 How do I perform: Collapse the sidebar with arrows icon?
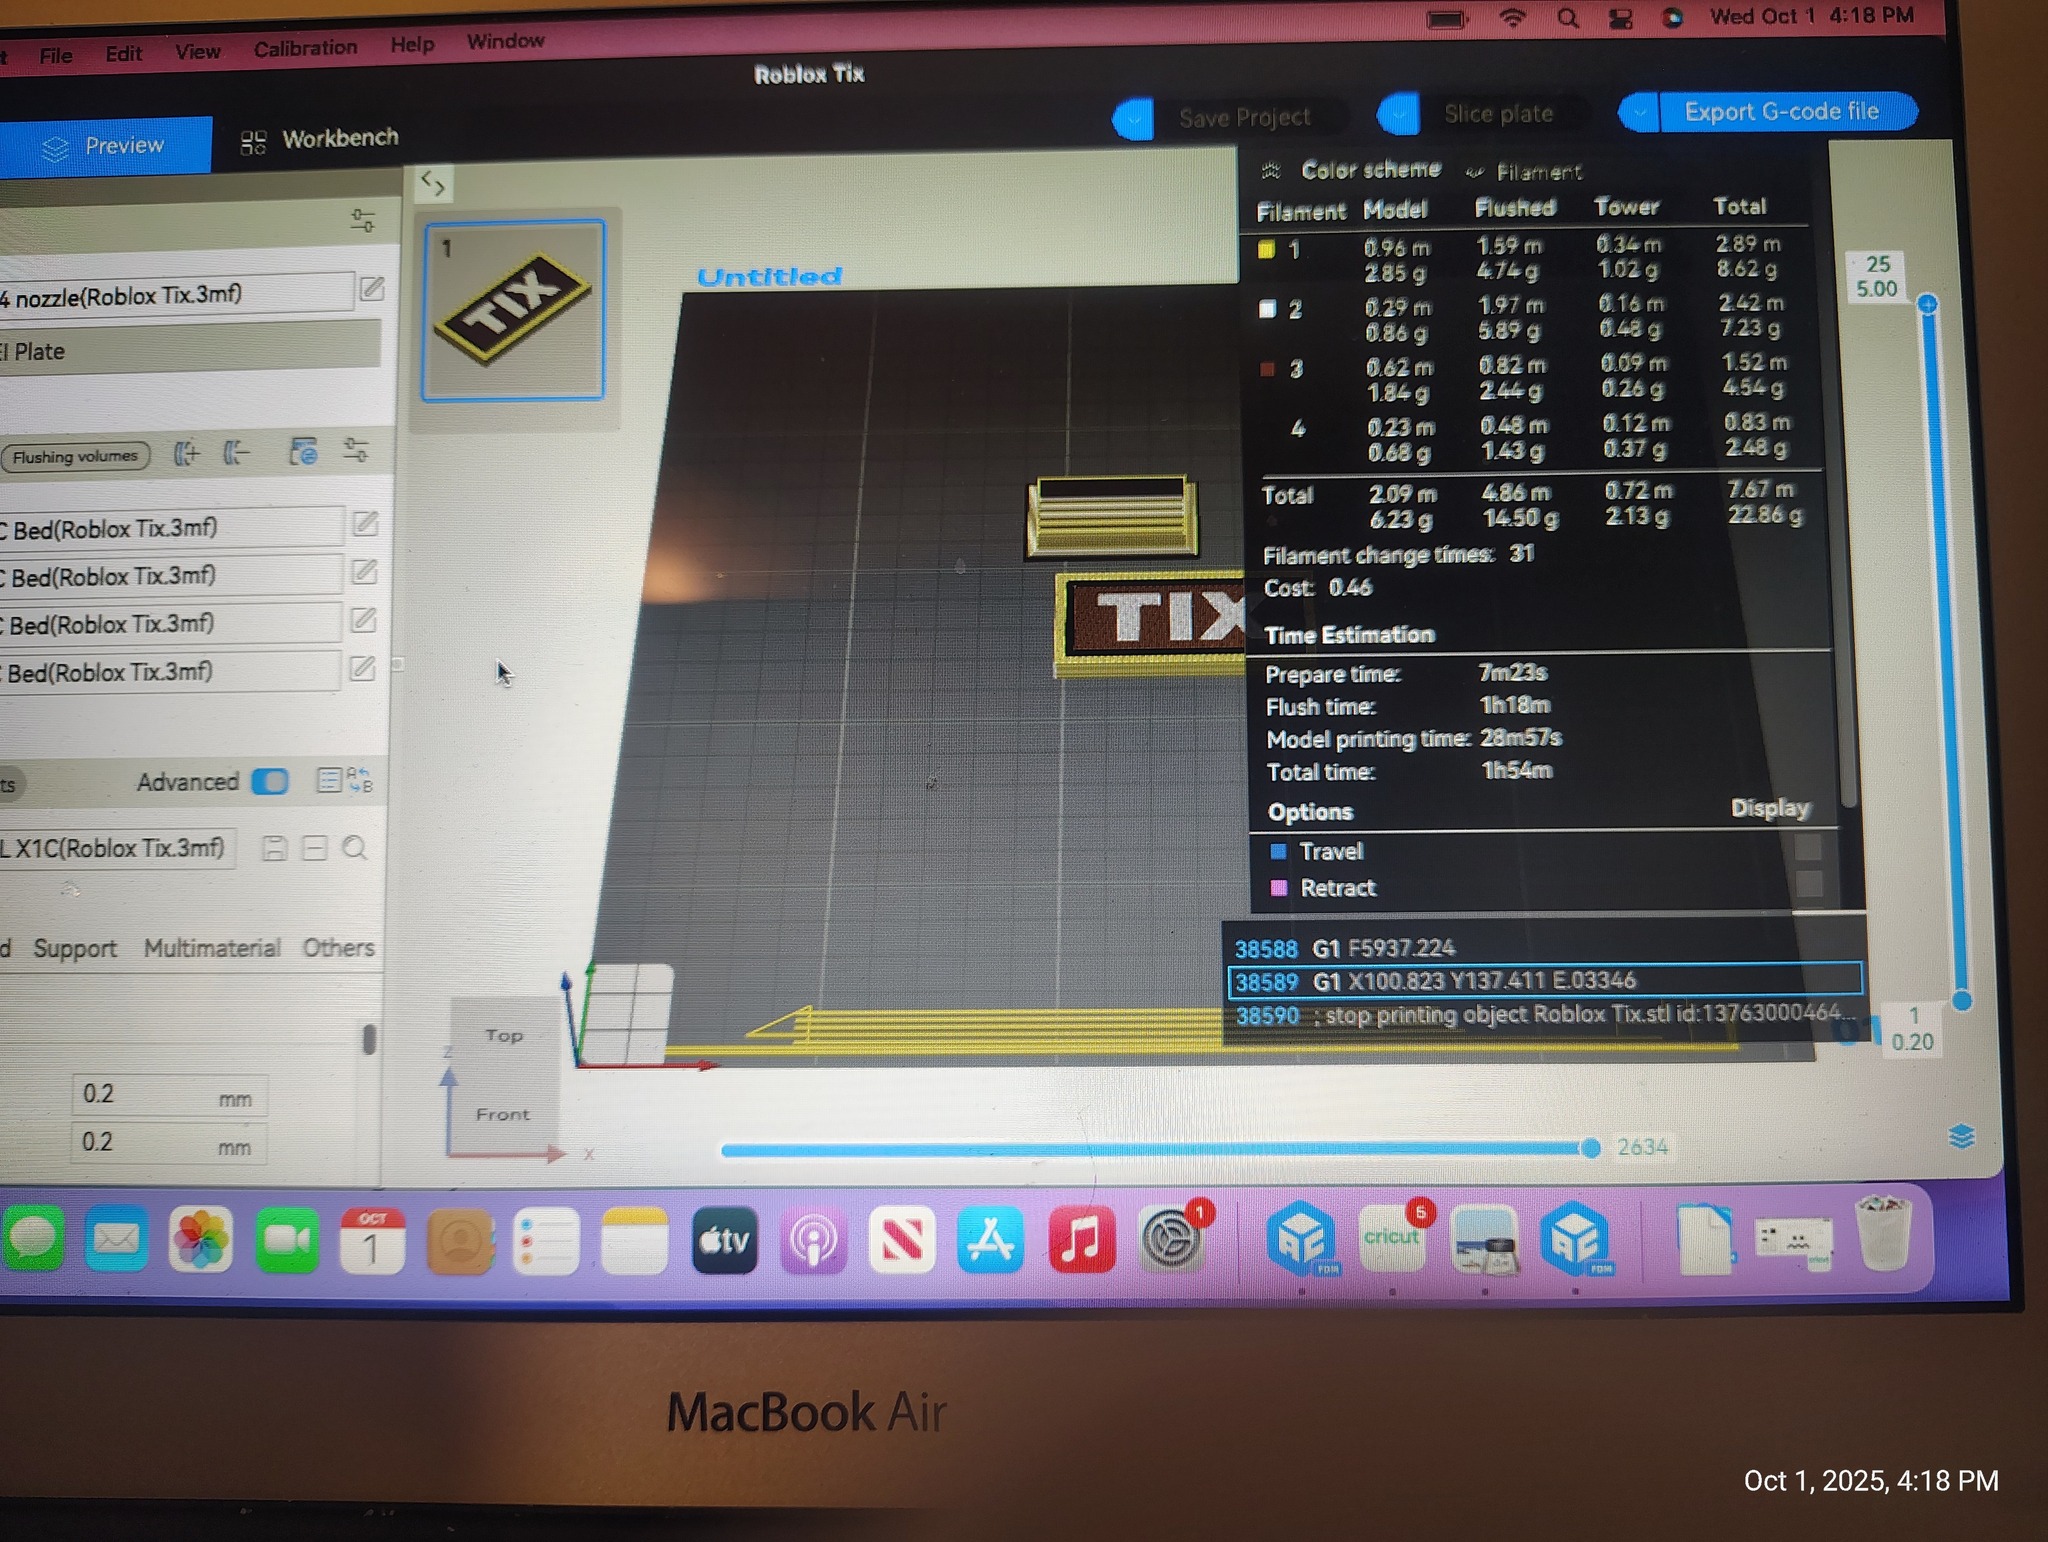coord(433,184)
